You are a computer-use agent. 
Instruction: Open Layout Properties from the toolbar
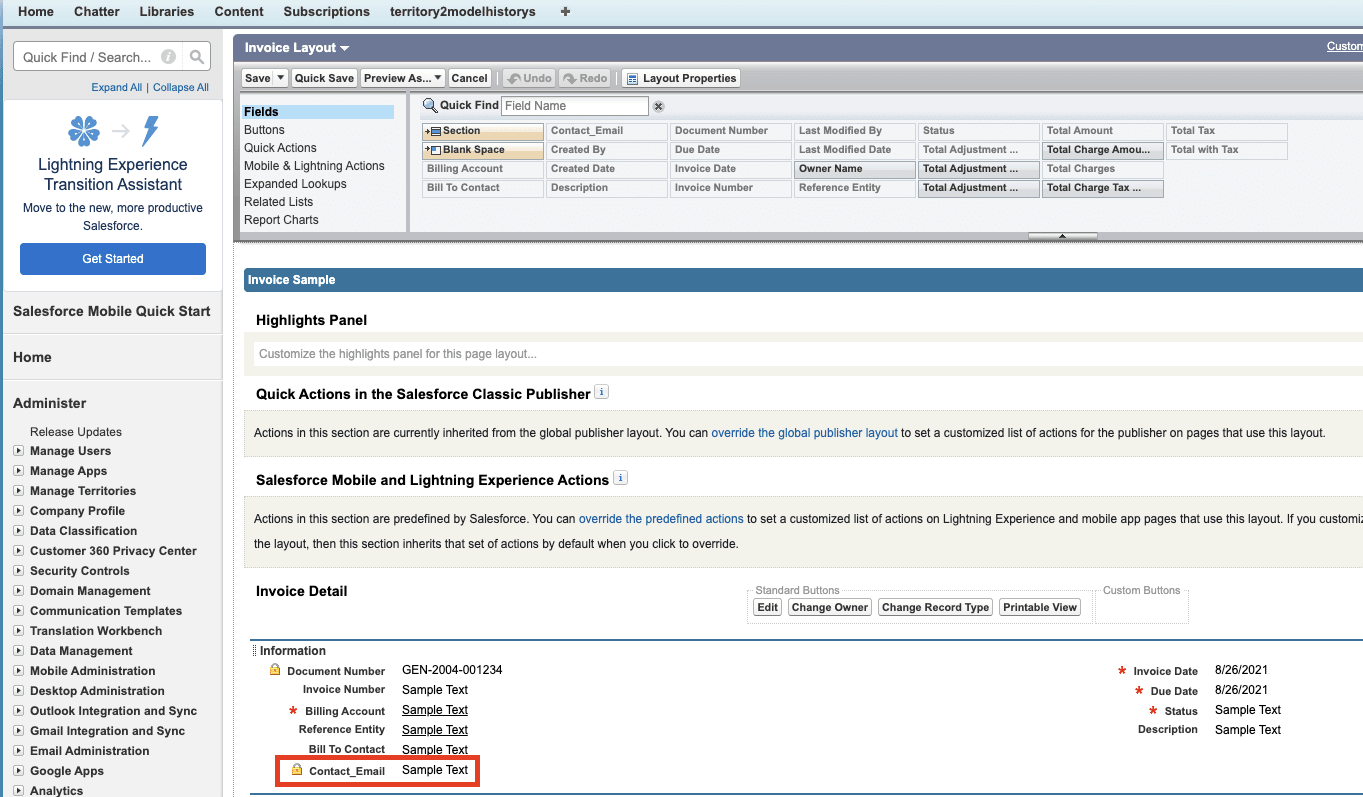[680, 78]
